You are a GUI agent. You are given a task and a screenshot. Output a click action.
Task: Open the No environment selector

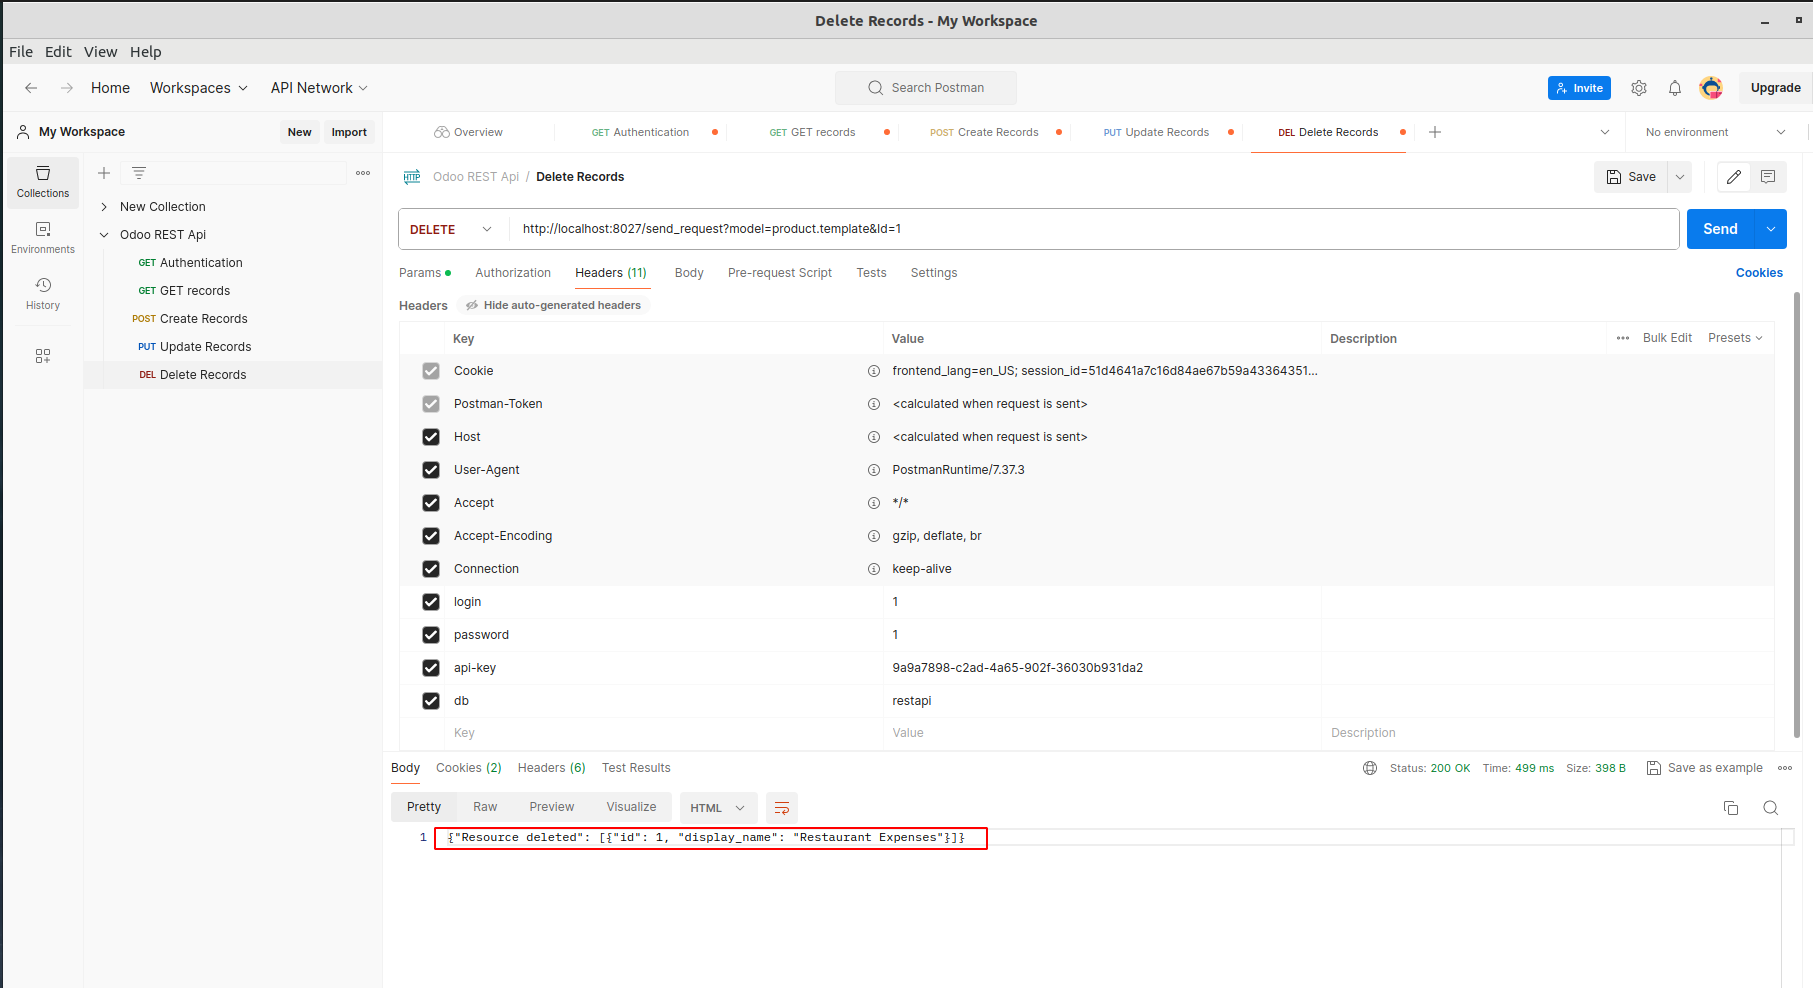tap(1715, 132)
